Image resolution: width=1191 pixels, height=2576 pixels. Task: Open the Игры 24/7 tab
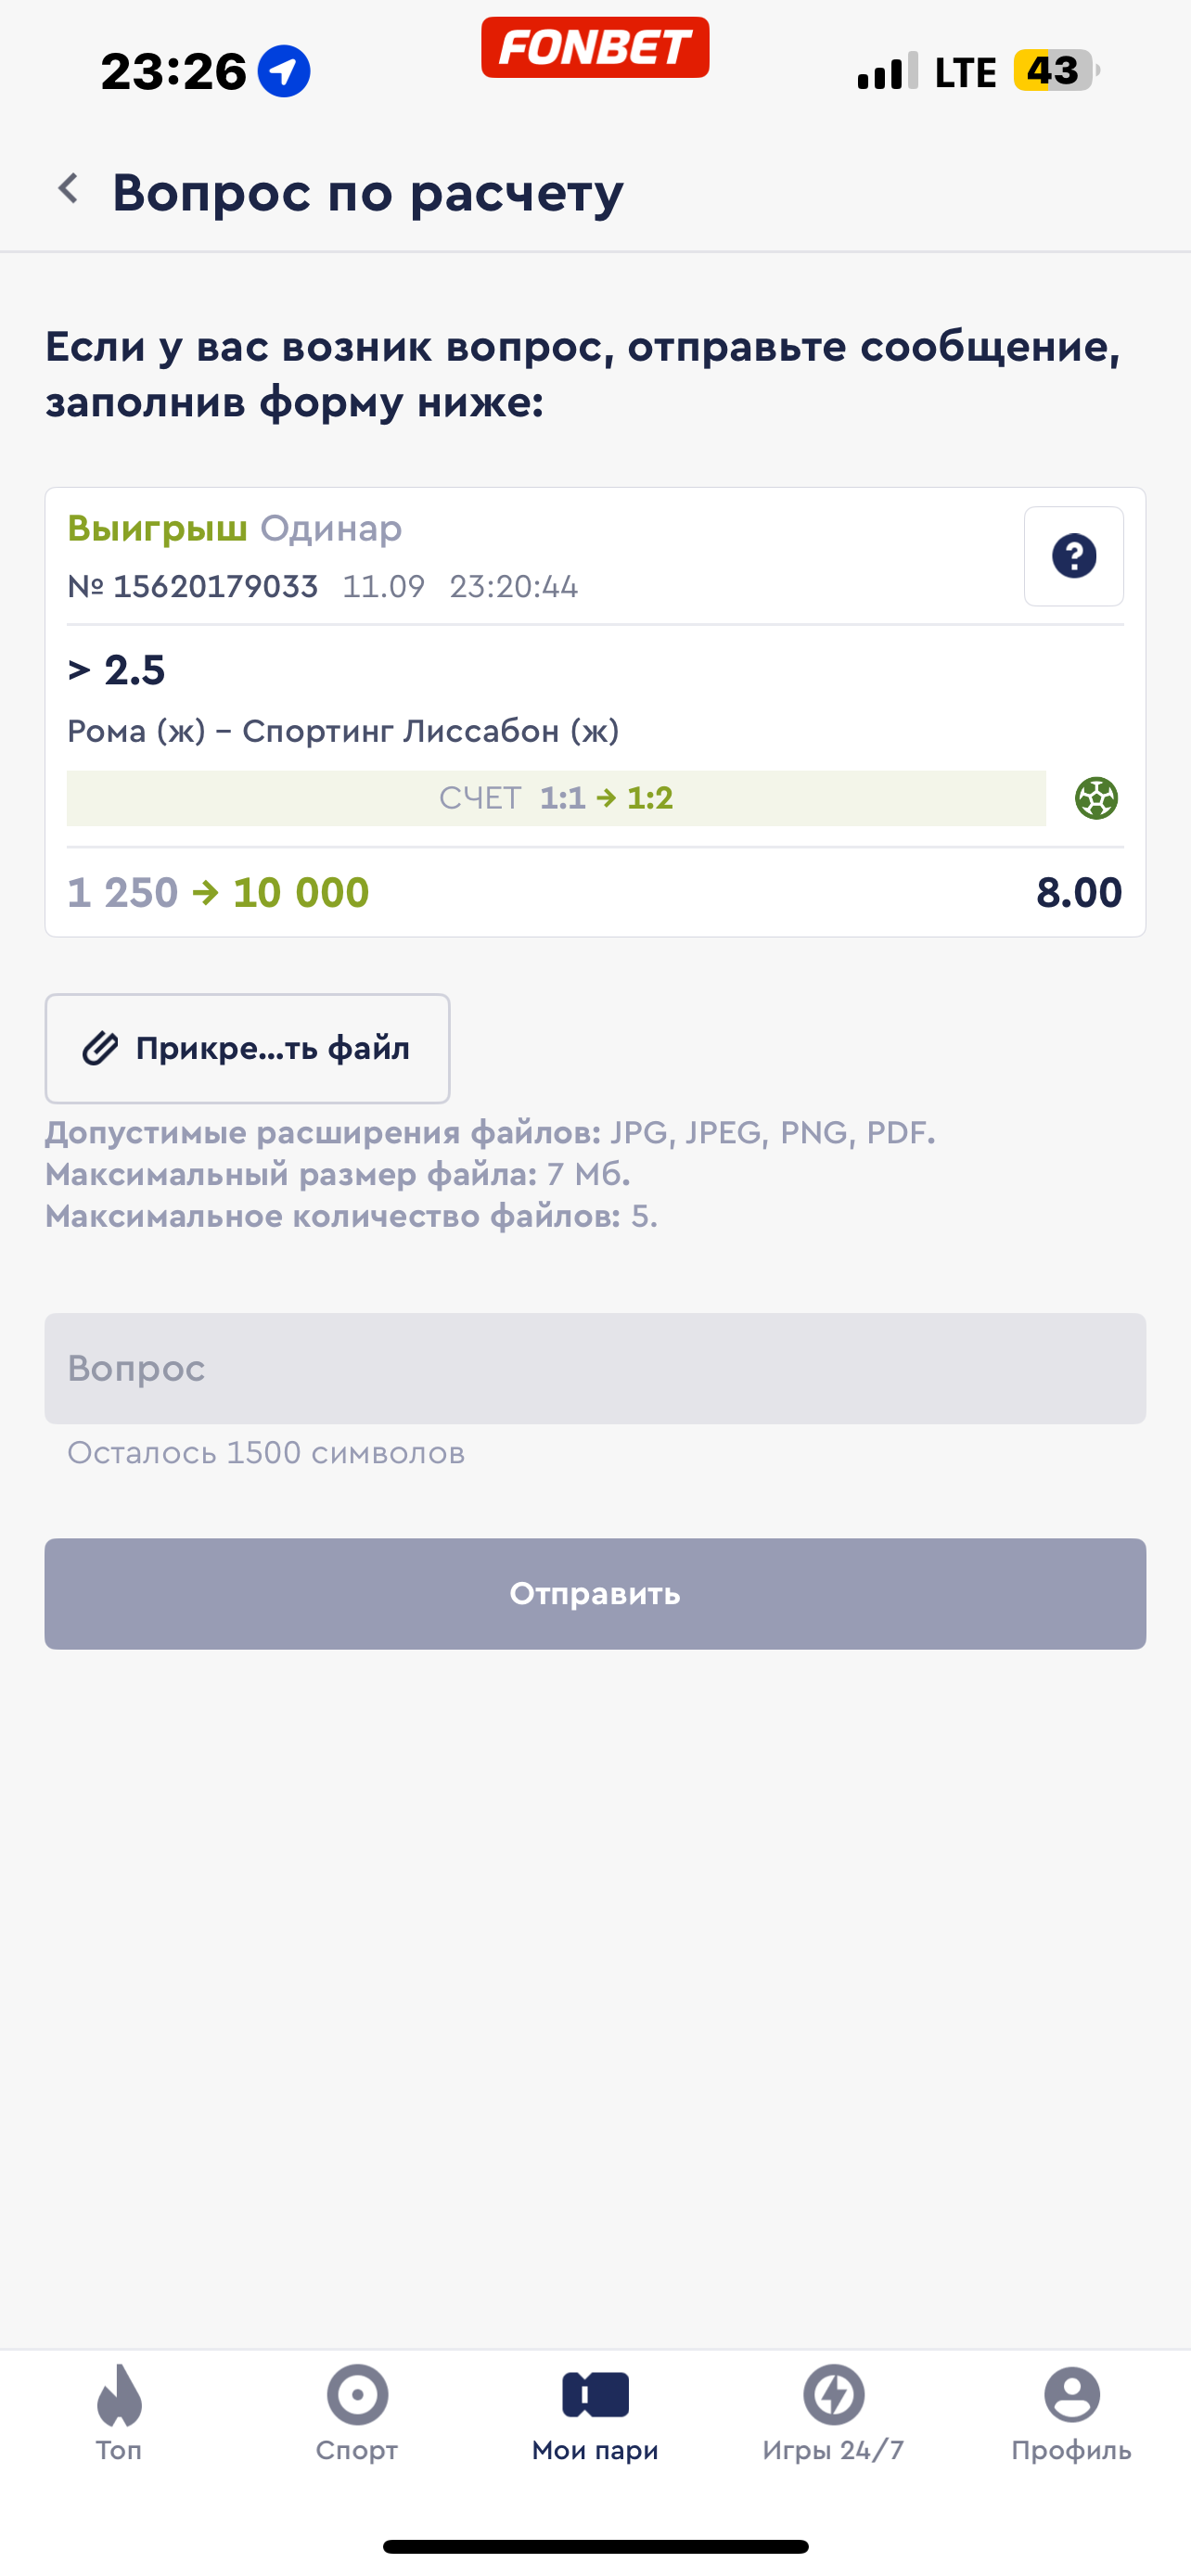(833, 2412)
